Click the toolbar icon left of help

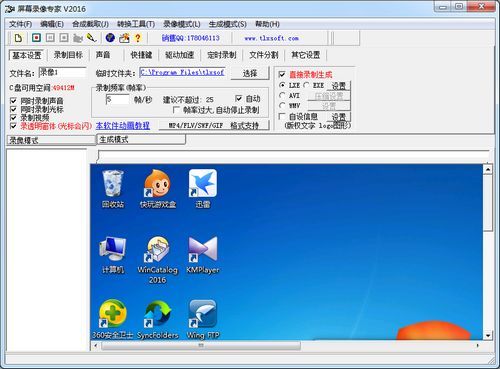124,38
